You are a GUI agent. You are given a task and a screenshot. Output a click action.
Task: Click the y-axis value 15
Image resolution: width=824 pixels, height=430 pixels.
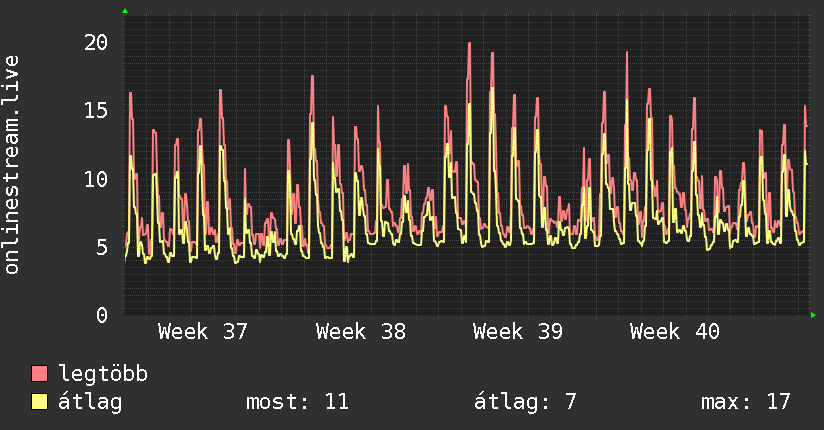click(x=96, y=111)
